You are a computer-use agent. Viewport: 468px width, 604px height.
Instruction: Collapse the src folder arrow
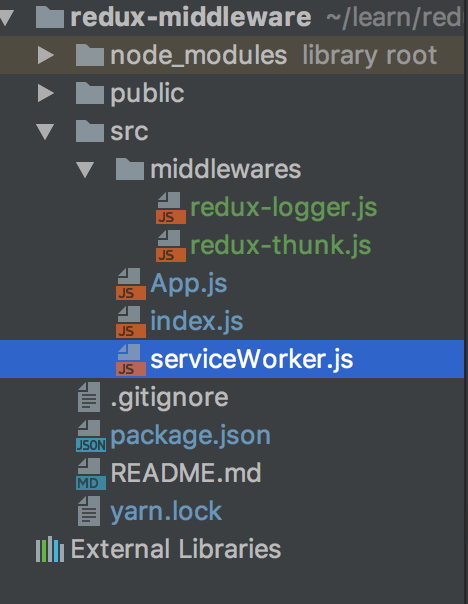(45, 131)
